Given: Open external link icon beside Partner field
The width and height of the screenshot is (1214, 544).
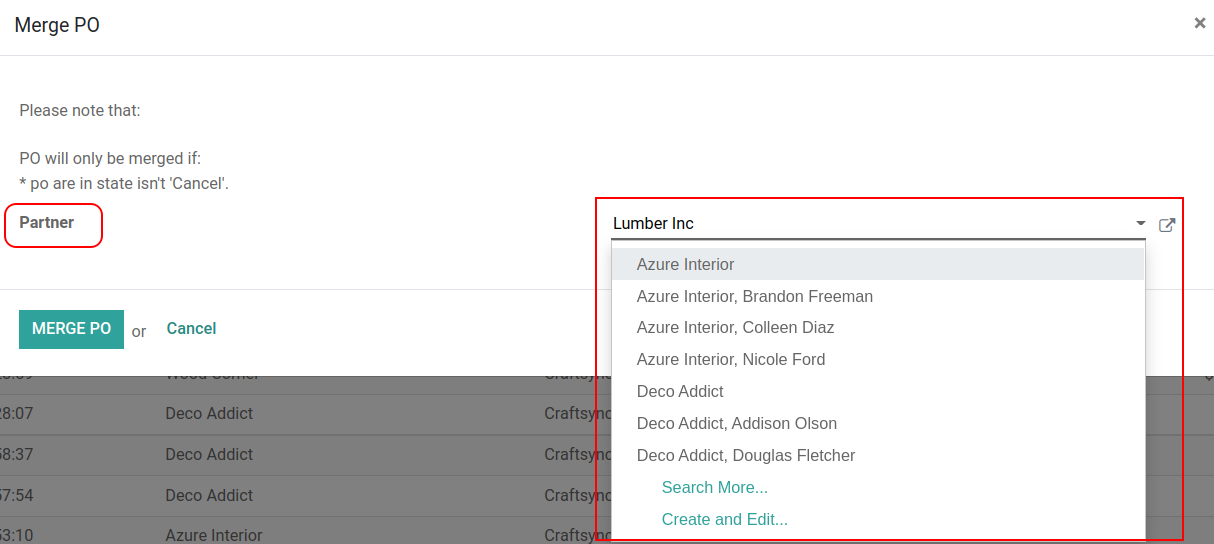Looking at the screenshot, I should (x=1166, y=225).
